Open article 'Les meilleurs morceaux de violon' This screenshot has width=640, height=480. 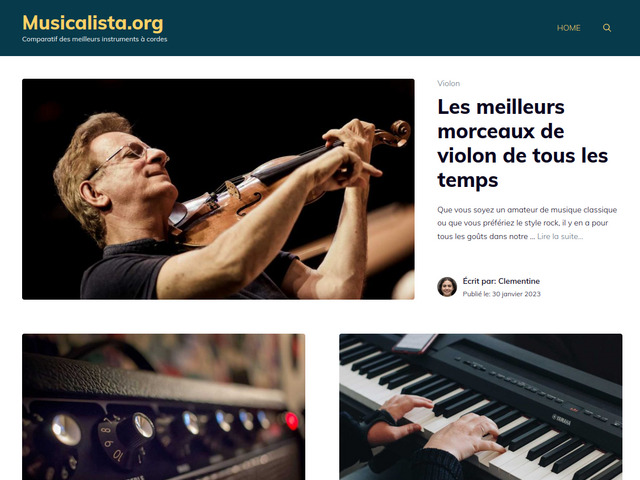522,143
